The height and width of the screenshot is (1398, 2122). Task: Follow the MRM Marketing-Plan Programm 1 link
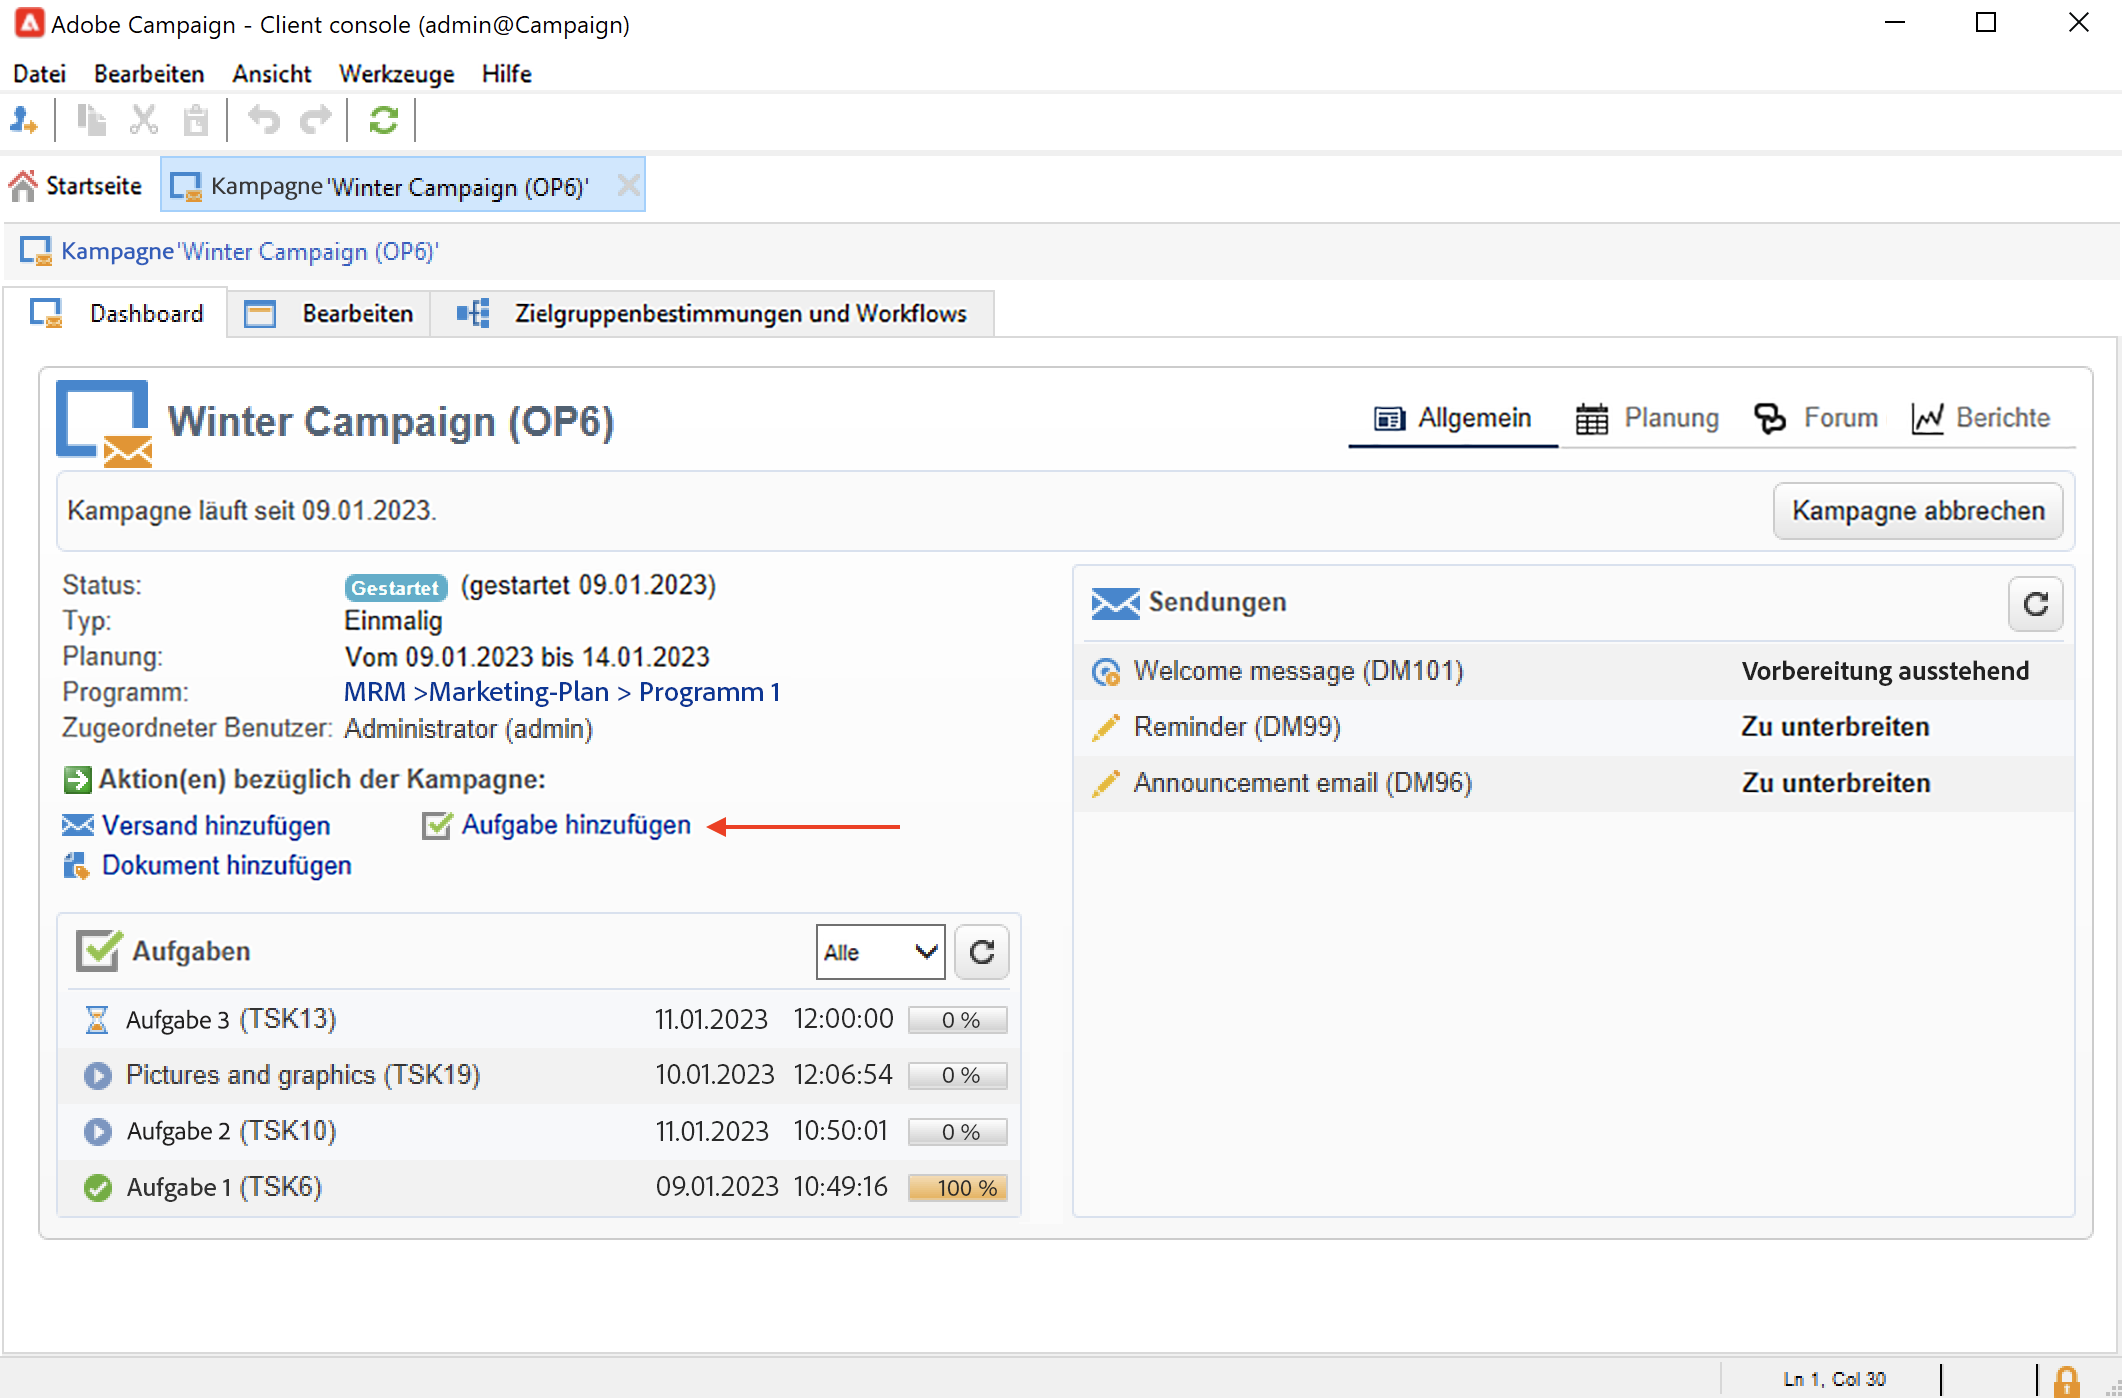coord(561,692)
